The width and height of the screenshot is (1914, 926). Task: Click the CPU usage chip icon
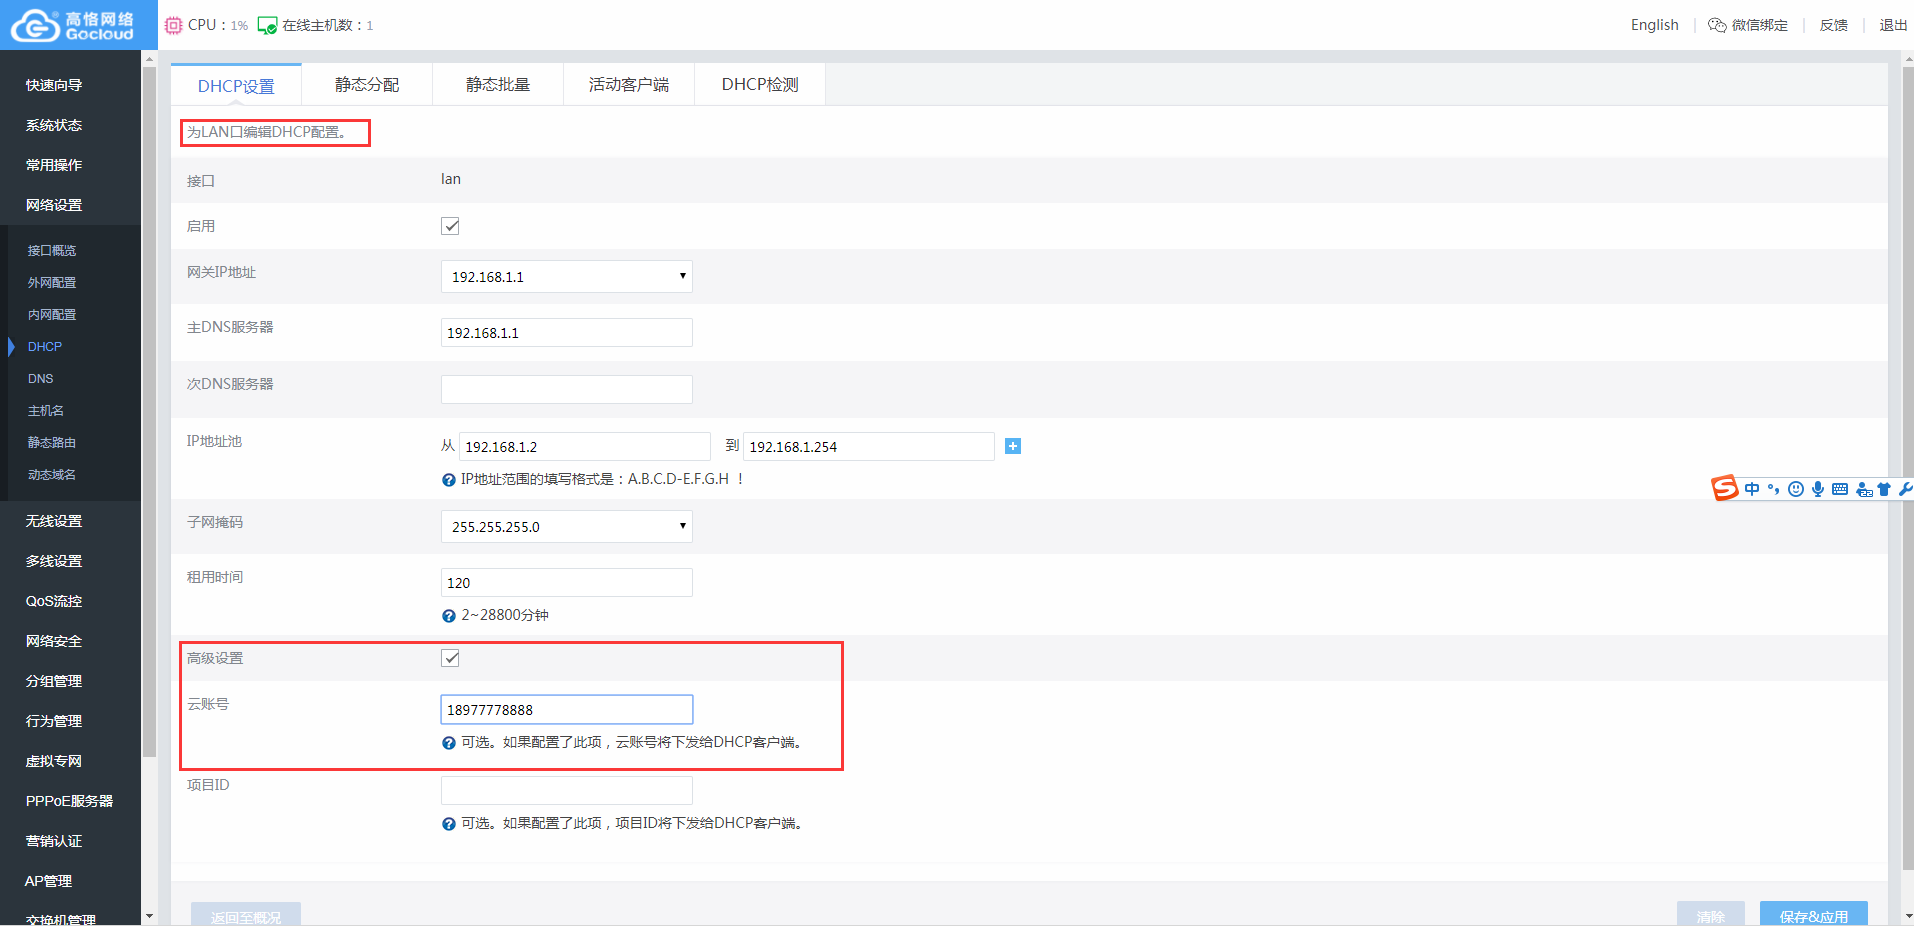point(173,25)
